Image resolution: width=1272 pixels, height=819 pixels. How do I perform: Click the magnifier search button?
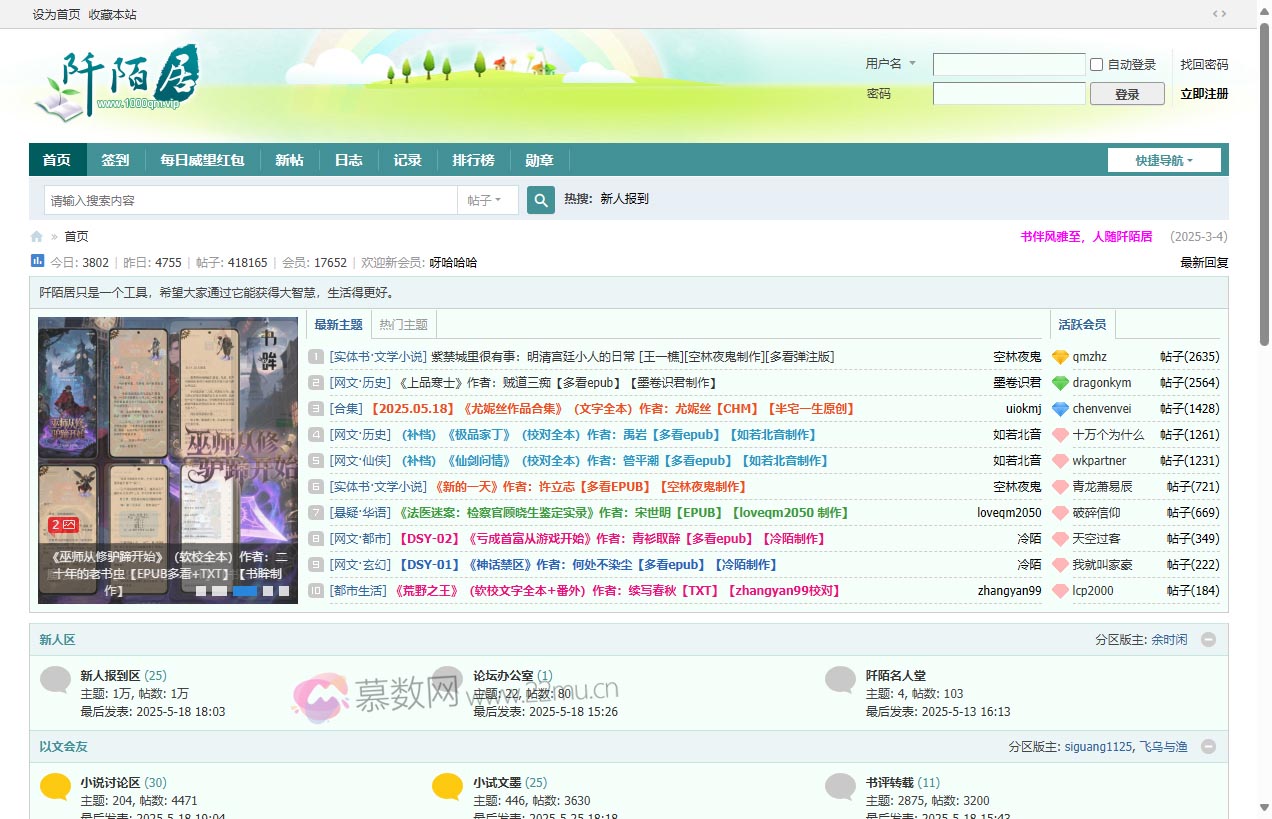[x=540, y=200]
